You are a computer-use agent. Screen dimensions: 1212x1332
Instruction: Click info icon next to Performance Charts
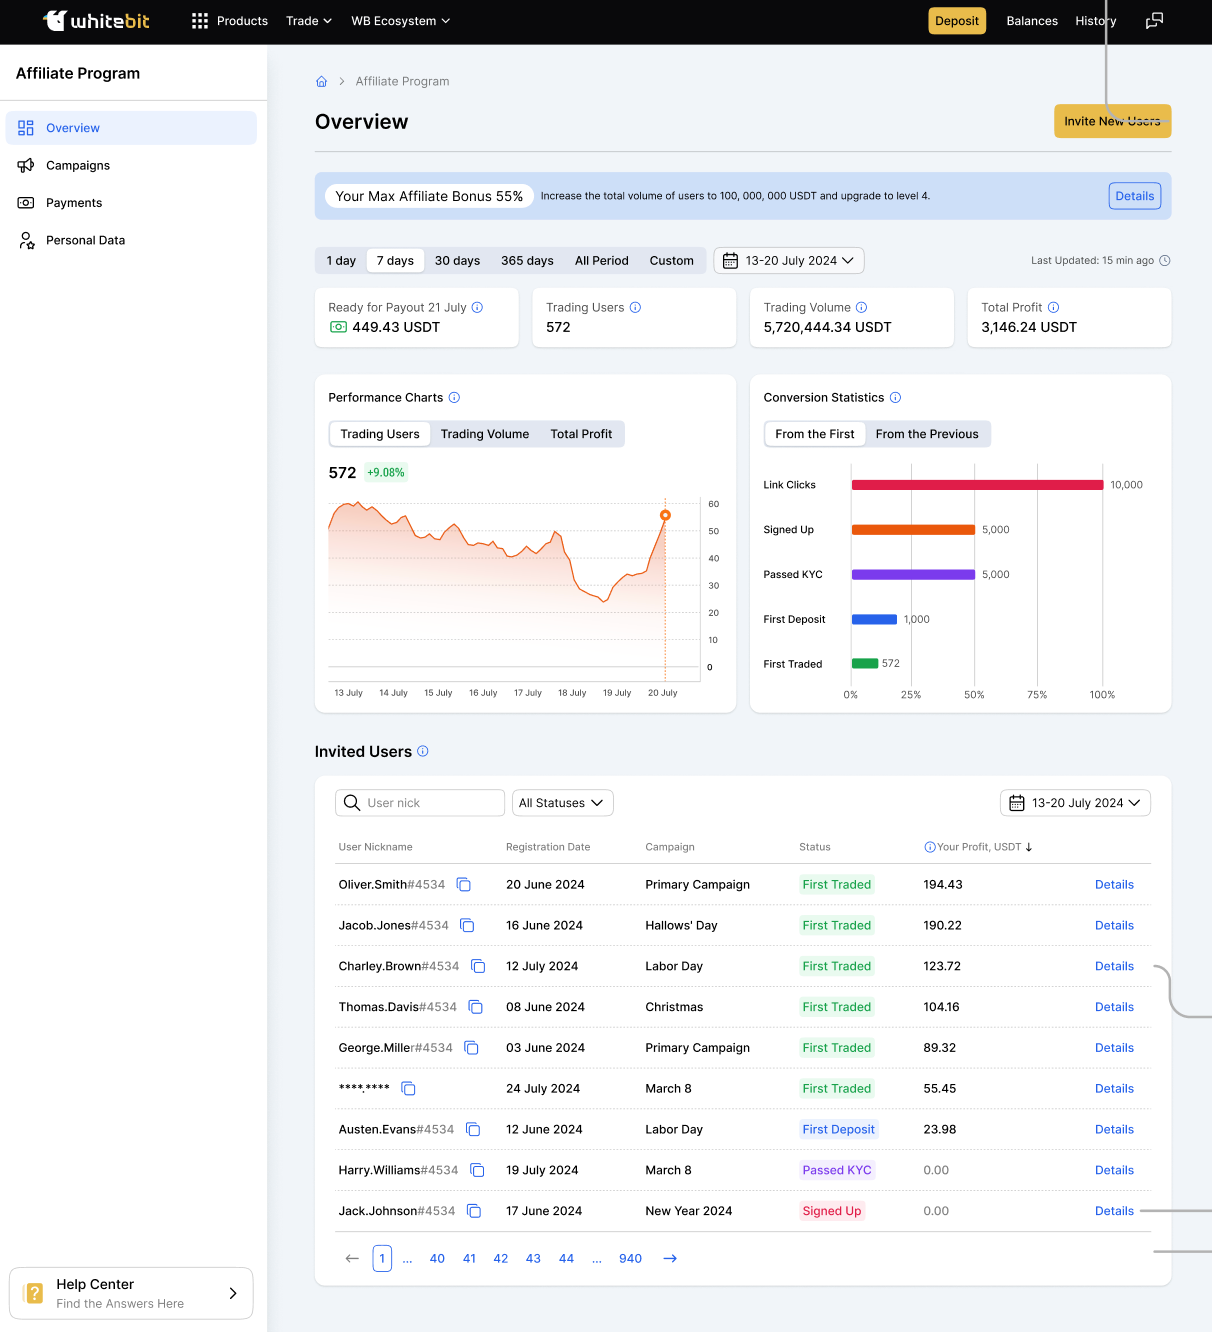(454, 398)
